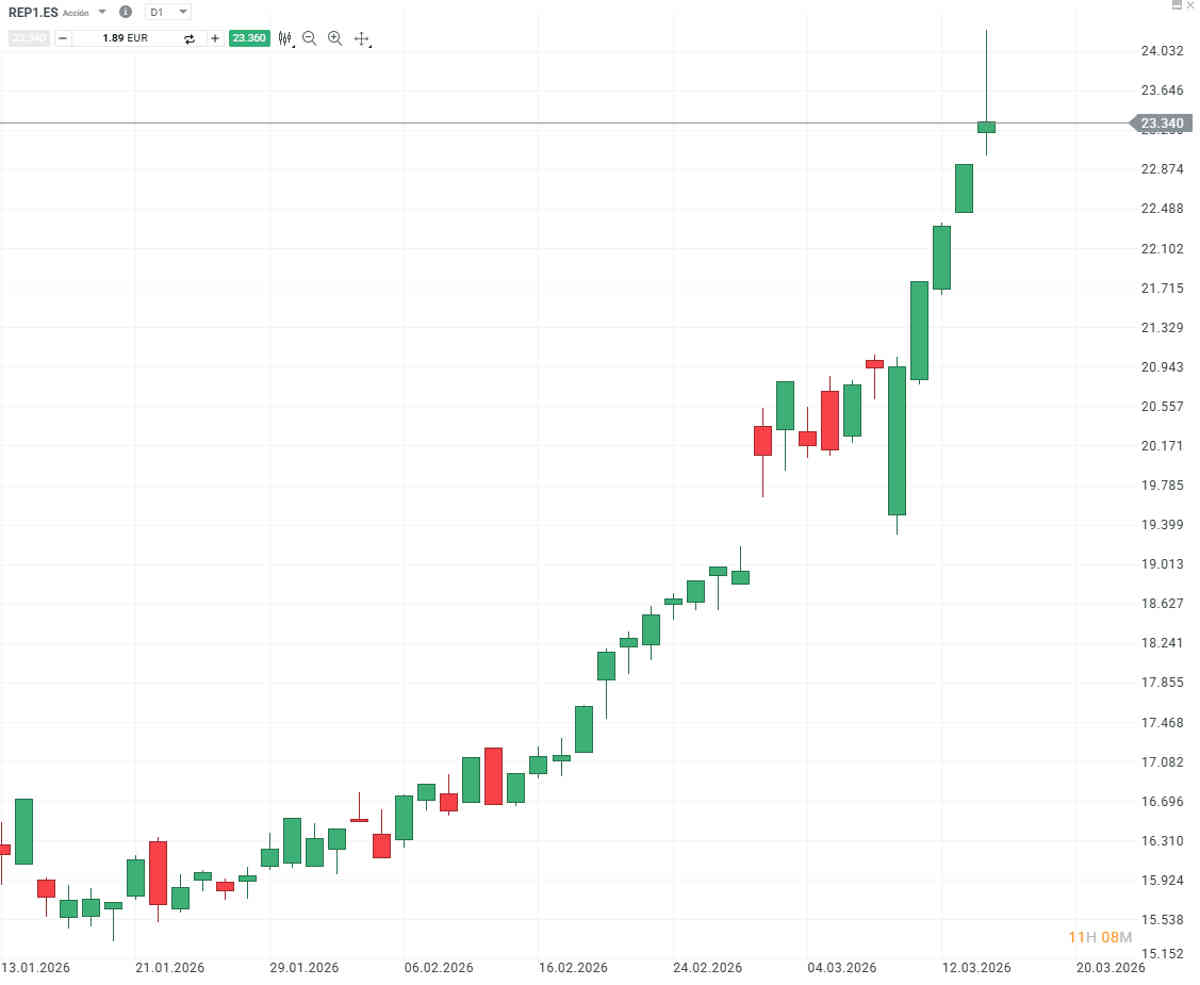Close the chart panel
Image resolution: width=1200 pixels, height=985 pixels.
(1190, 6)
